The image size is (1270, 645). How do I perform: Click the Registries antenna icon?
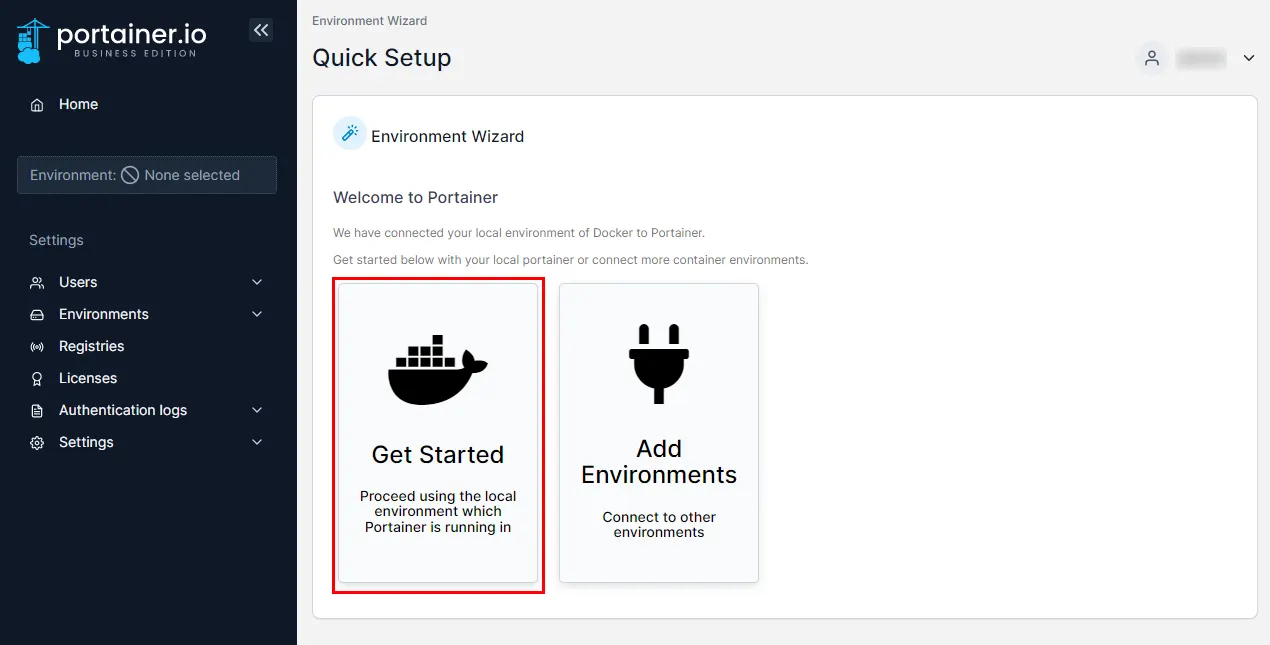tap(35, 346)
